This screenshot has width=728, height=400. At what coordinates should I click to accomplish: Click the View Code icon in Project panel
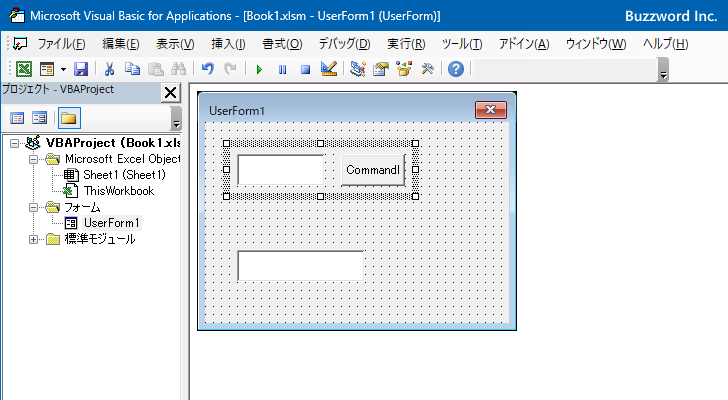17,118
